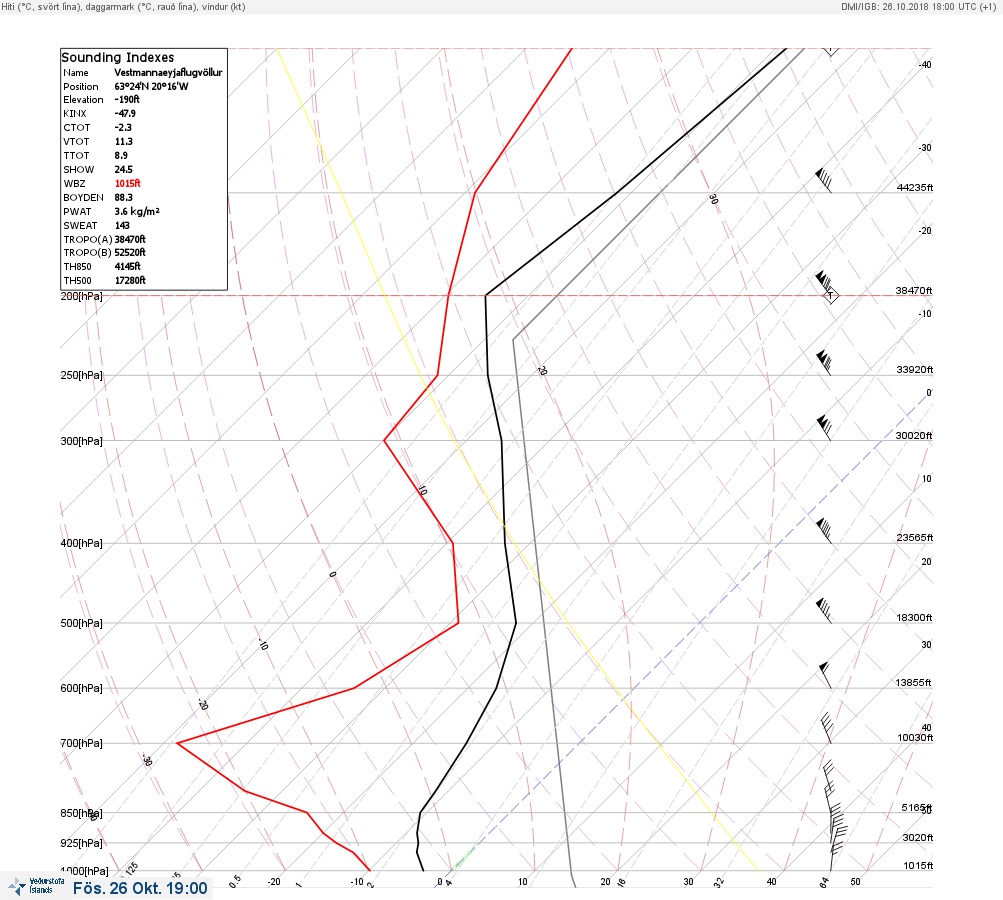
Task: Click the wind barb at 600 hPa level
Action: click(825, 675)
